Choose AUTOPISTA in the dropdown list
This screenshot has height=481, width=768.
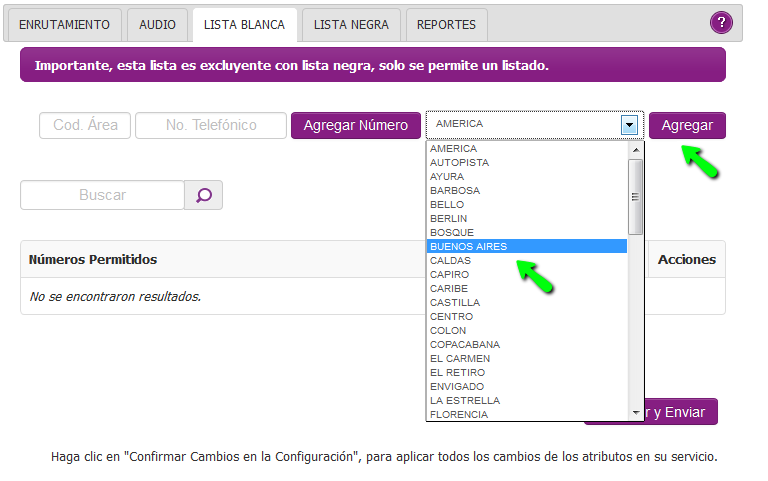pyautogui.click(x=527, y=163)
